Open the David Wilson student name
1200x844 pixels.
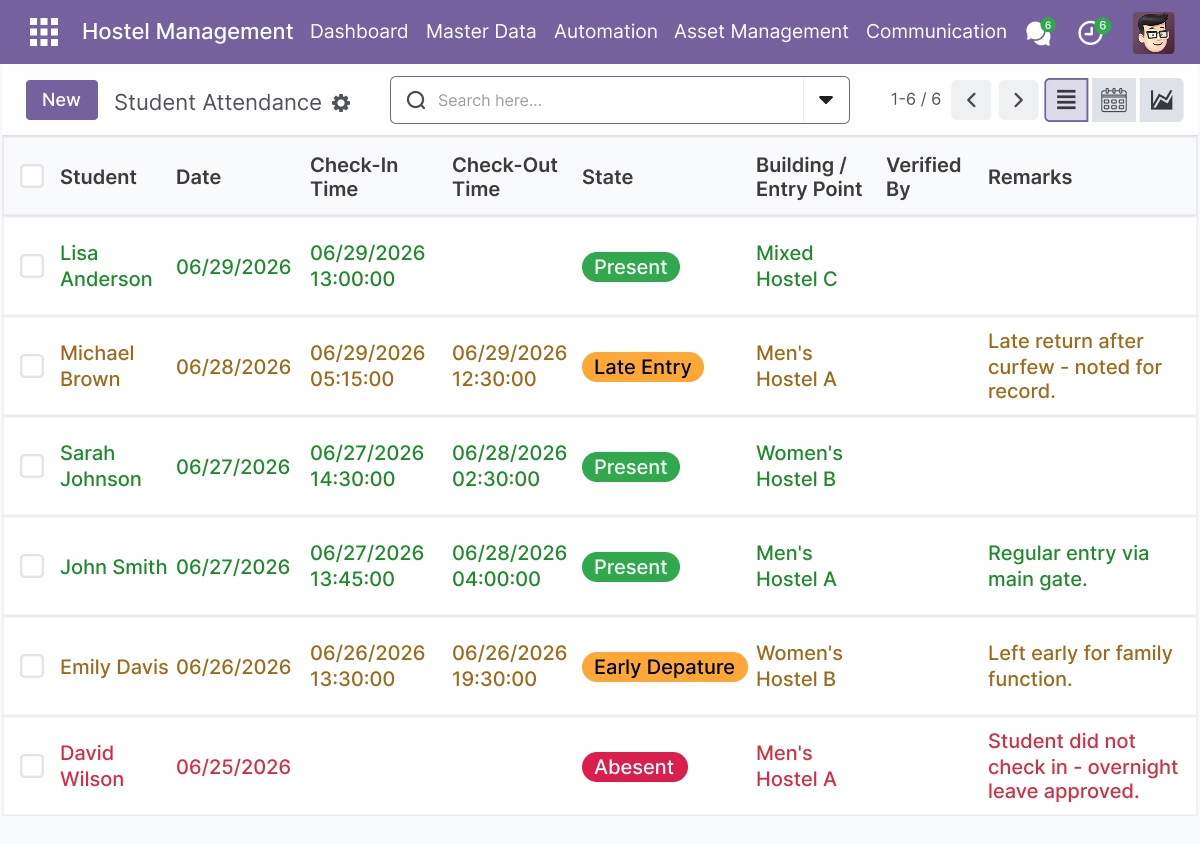92,766
